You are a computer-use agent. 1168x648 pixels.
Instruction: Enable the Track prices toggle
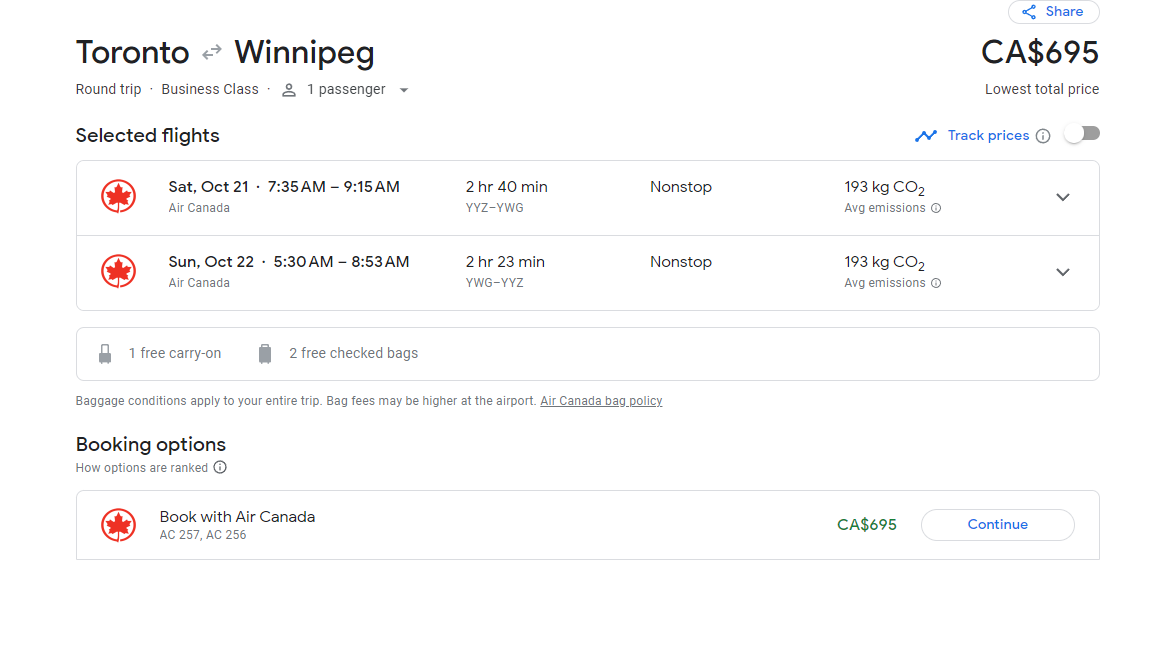tap(1081, 134)
